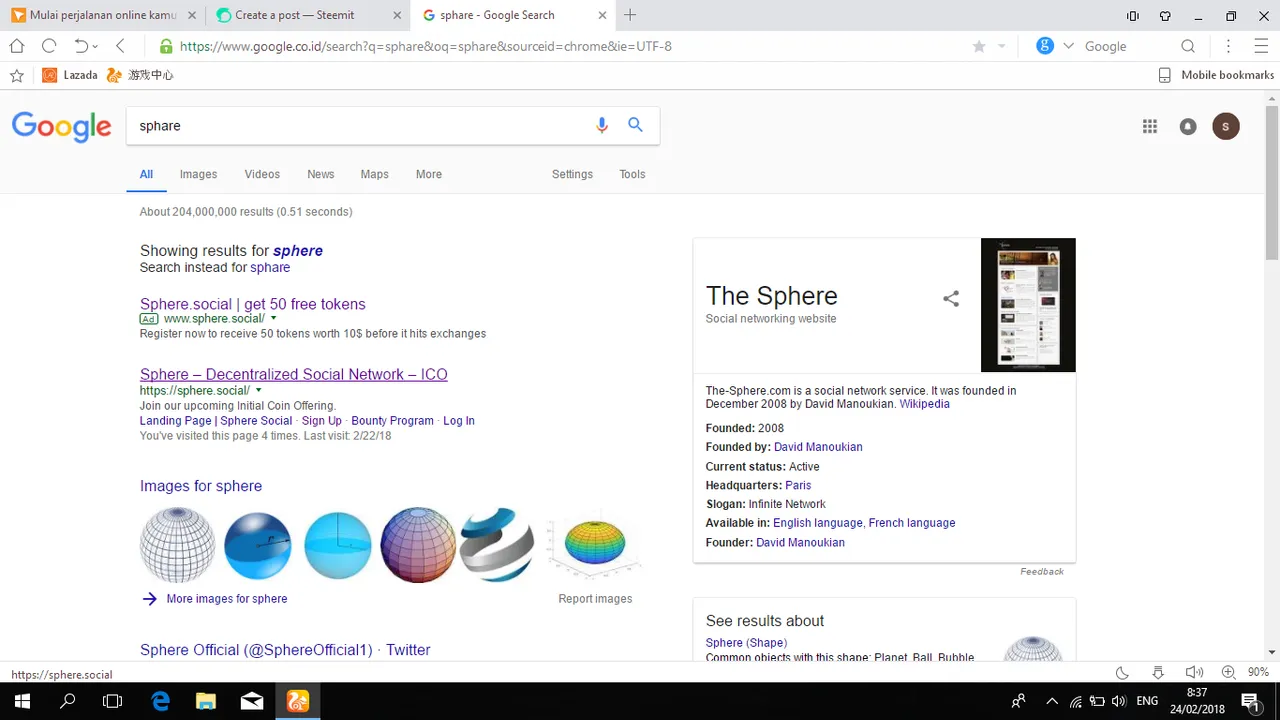Click the browser search magnifier icon
Viewport: 1280px width, 720px height.
pyautogui.click(x=1188, y=46)
